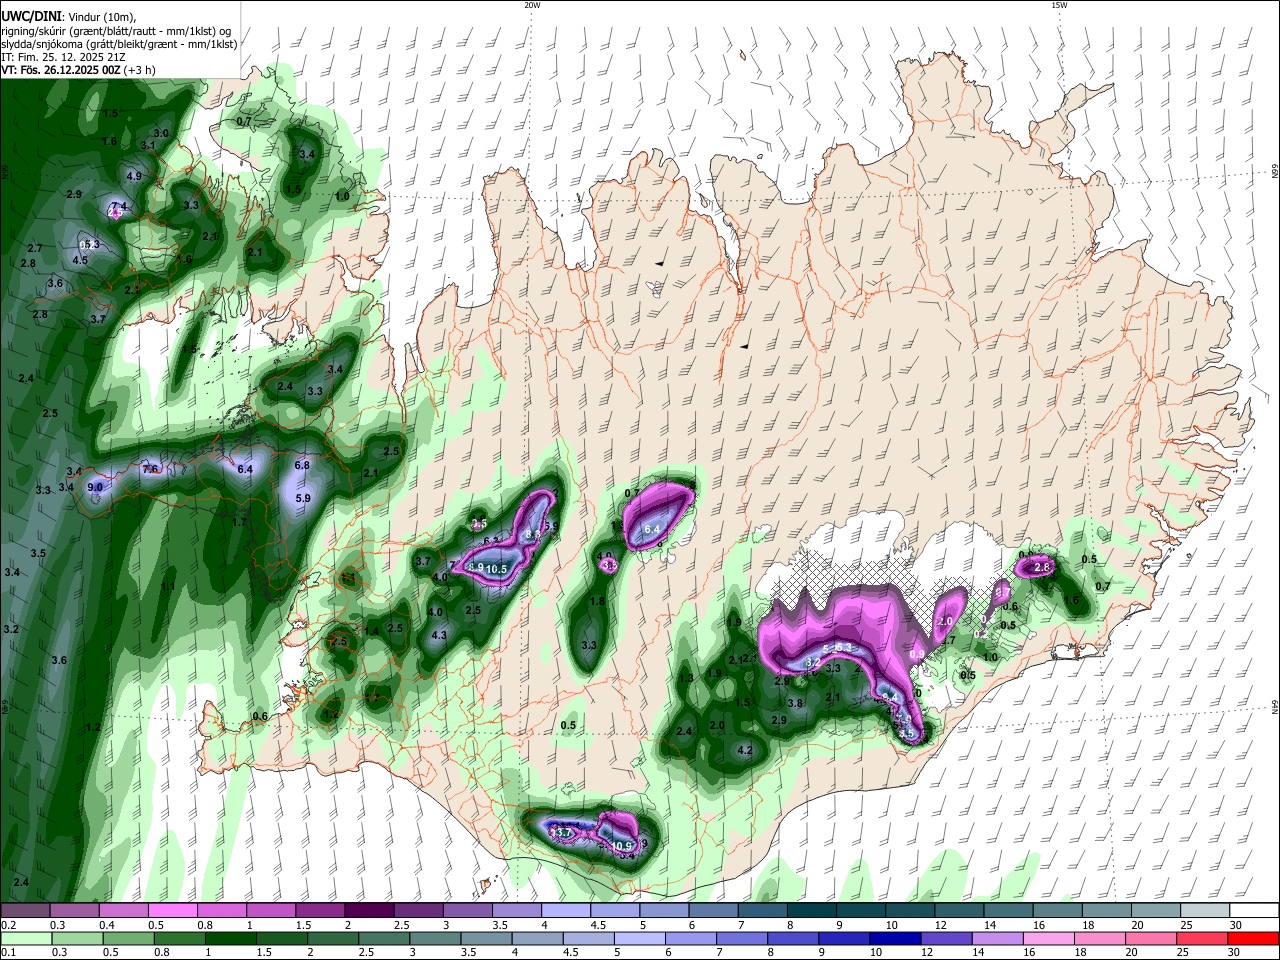
Task: Click the 10.5 precipitation value on the map
Action: coord(497,569)
